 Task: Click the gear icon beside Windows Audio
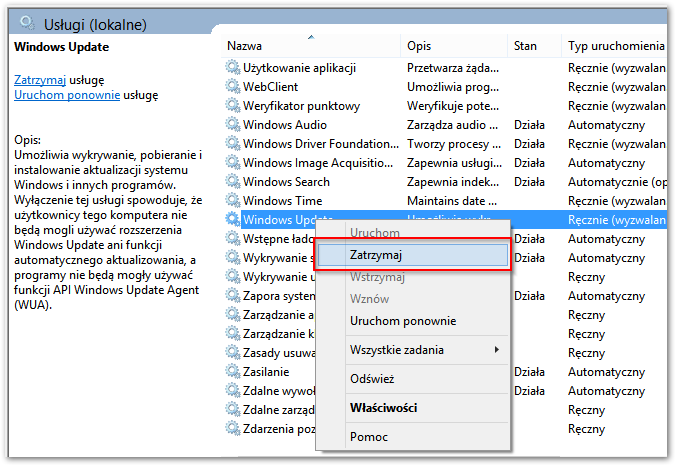[x=233, y=124]
